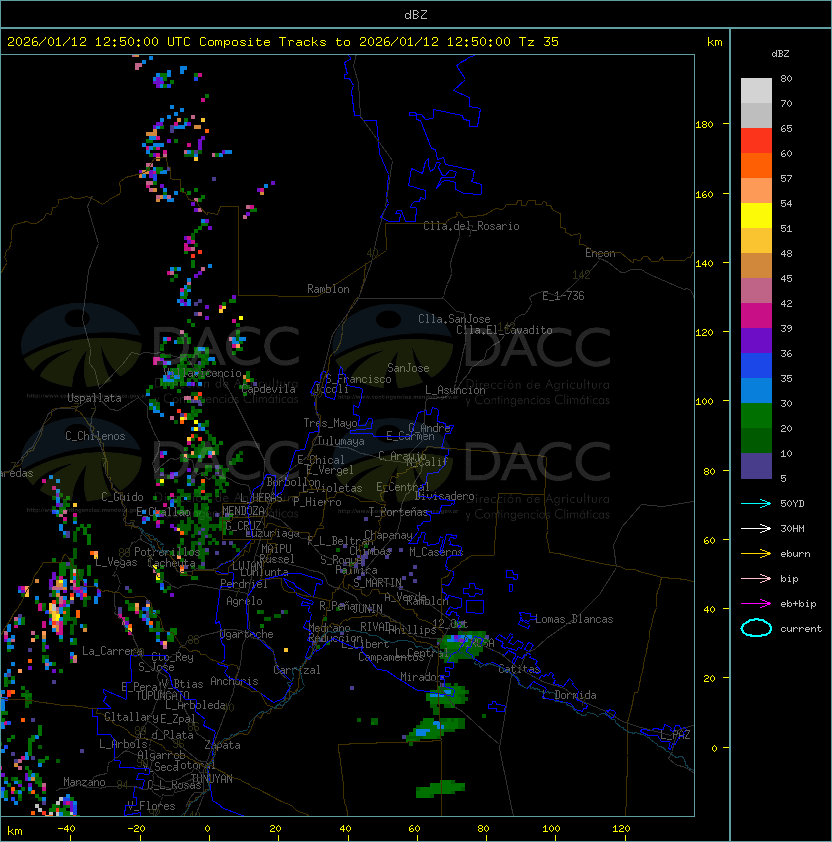Click the Anchoris map label

coord(234,681)
